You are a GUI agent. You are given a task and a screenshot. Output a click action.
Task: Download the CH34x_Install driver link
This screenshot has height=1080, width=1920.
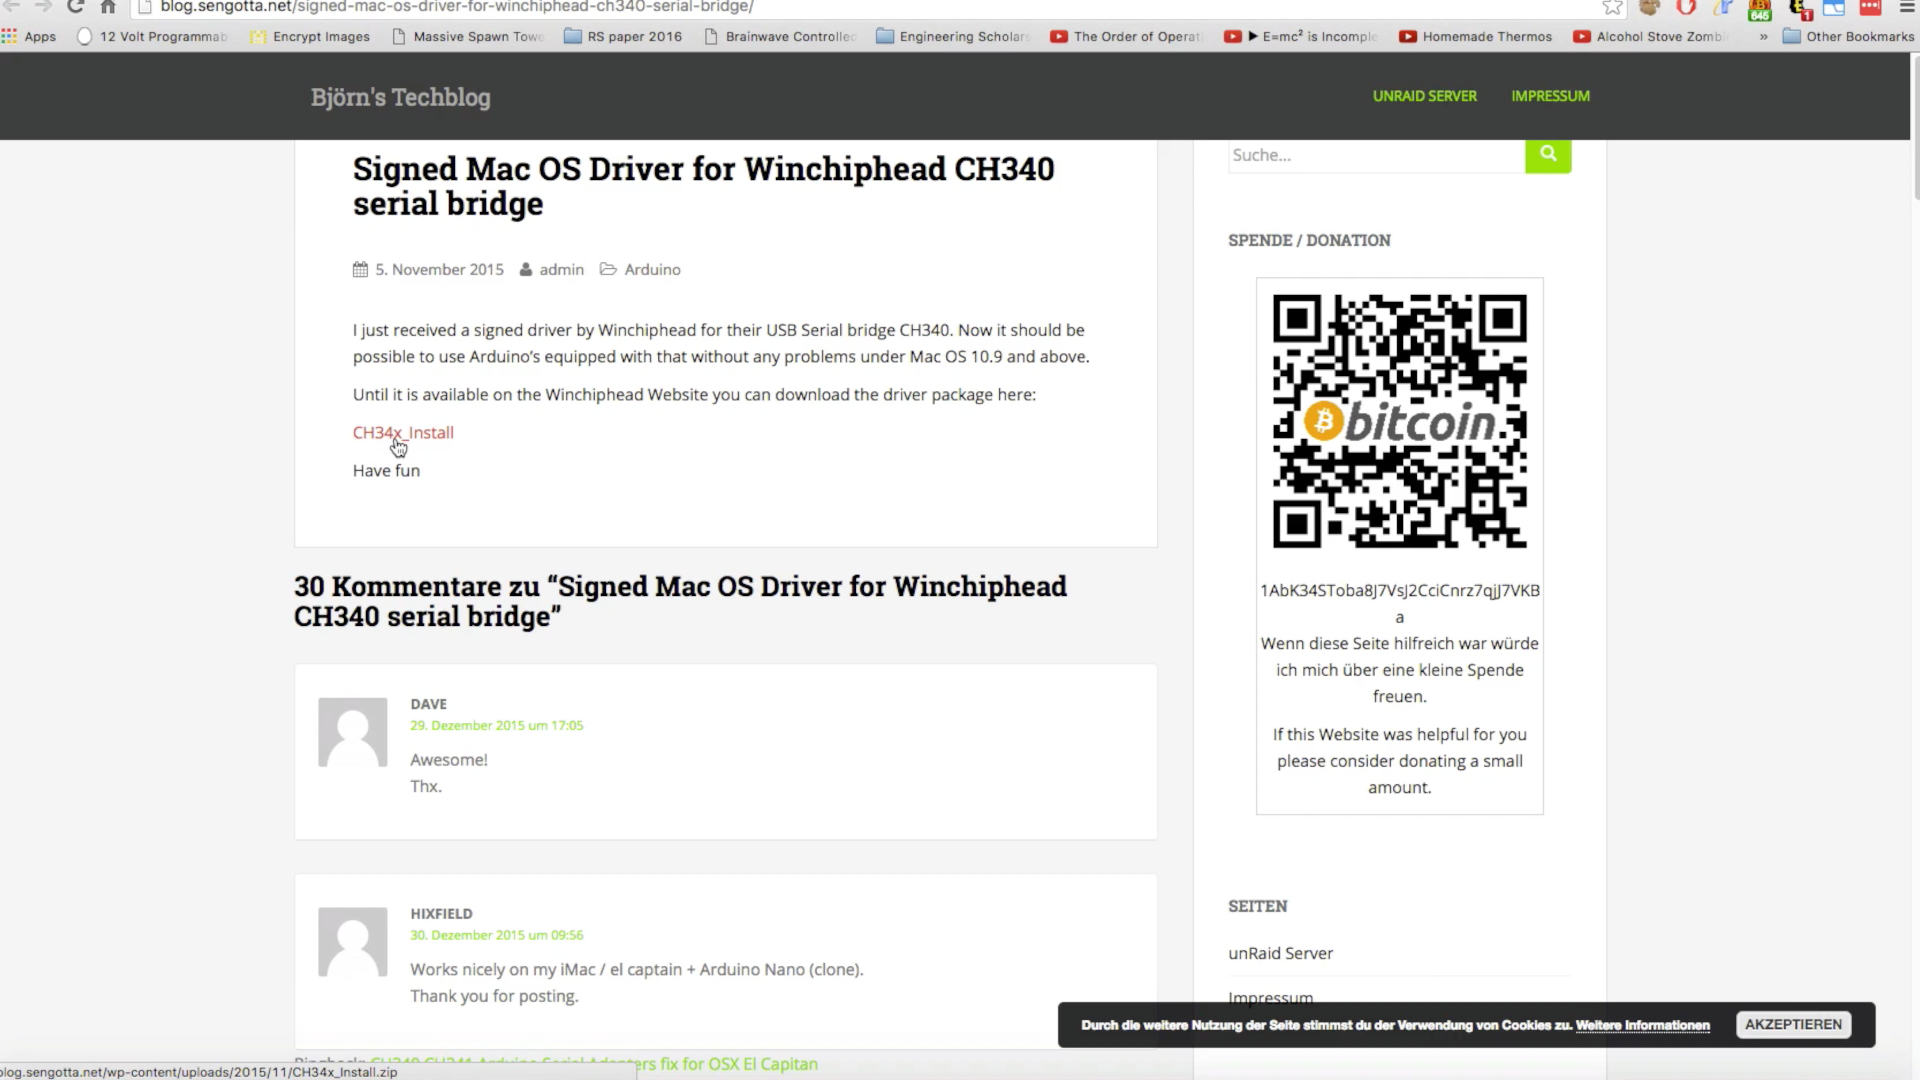403,433
